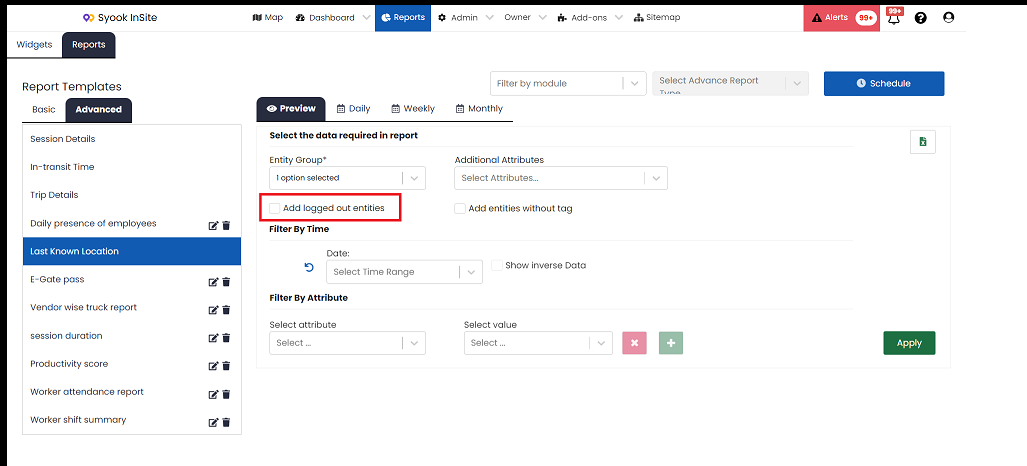Open the help question mark icon
The image size is (1027, 466).
pyautogui.click(x=920, y=18)
